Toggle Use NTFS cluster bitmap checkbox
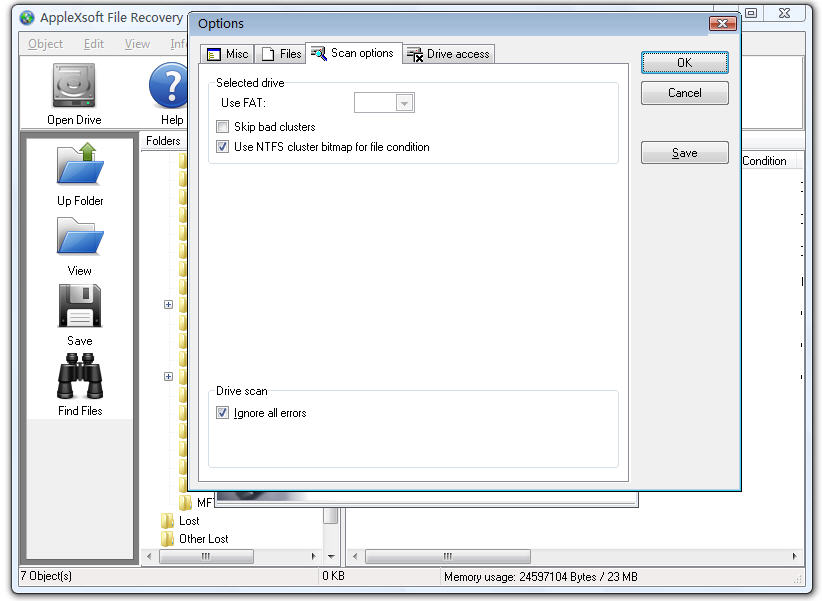 click(223, 146)
